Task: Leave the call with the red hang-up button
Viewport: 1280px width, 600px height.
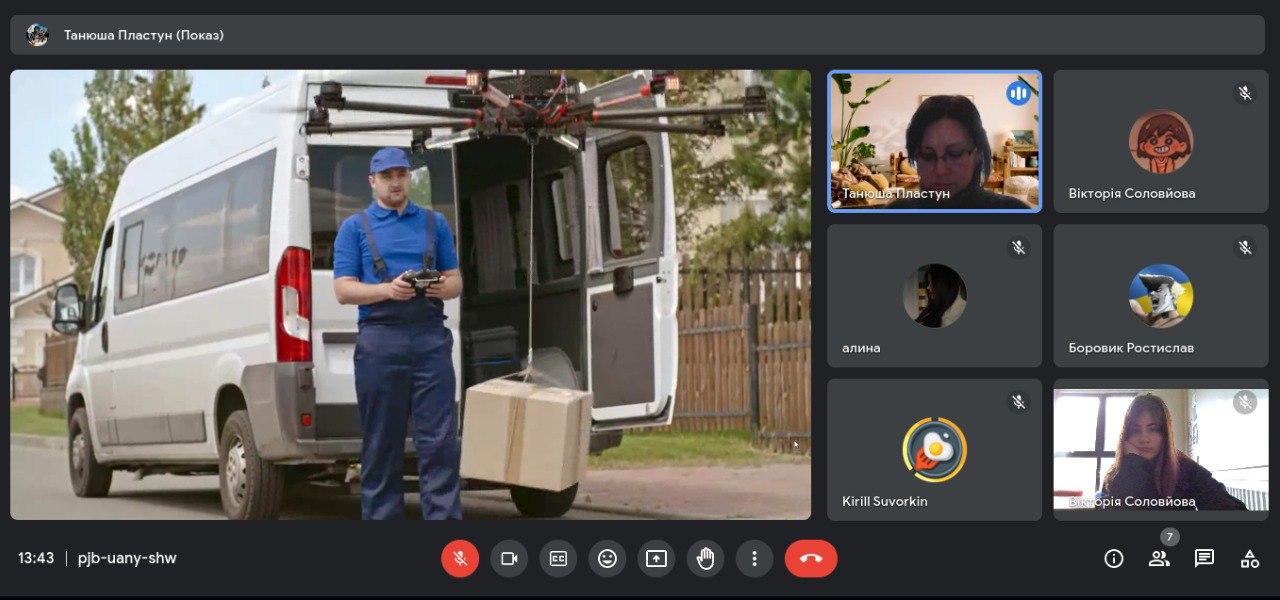Action: 810,559
